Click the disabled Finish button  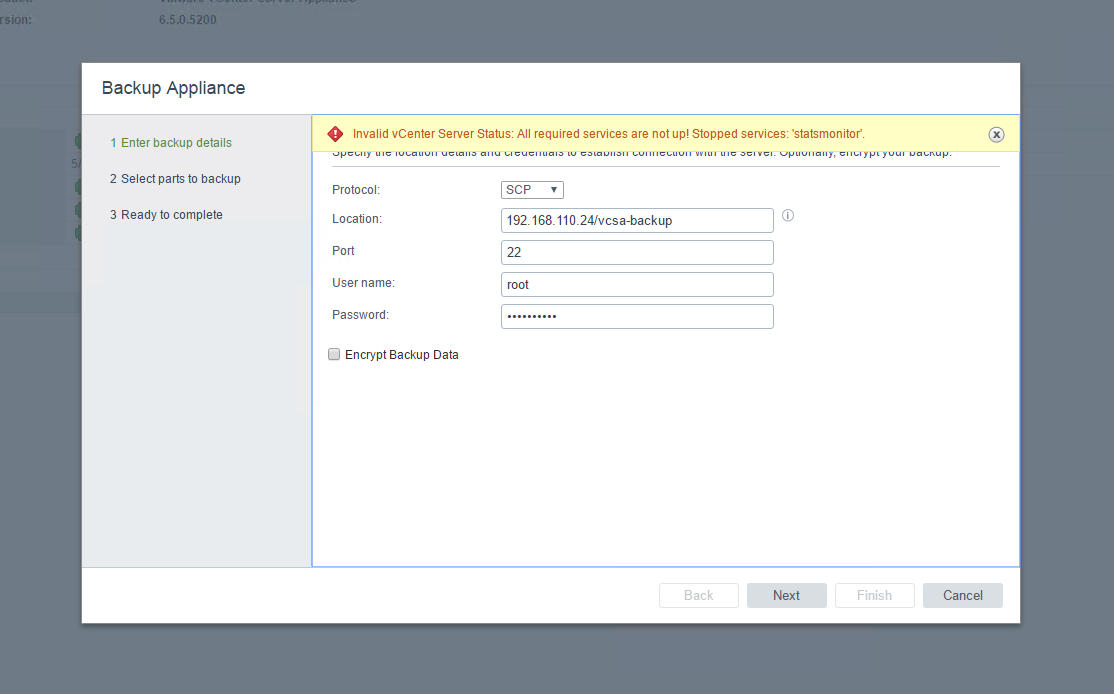click(x=875, y=595)
